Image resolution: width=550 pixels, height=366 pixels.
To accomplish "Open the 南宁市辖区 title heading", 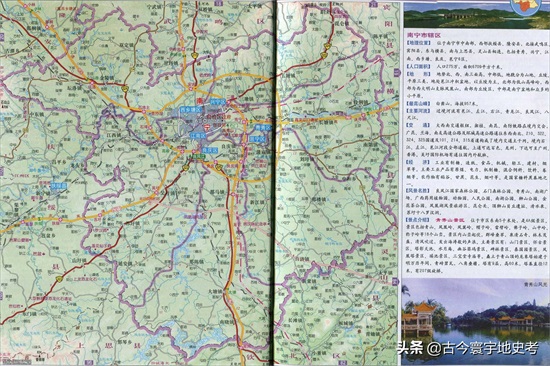I will tap(423, 35).
